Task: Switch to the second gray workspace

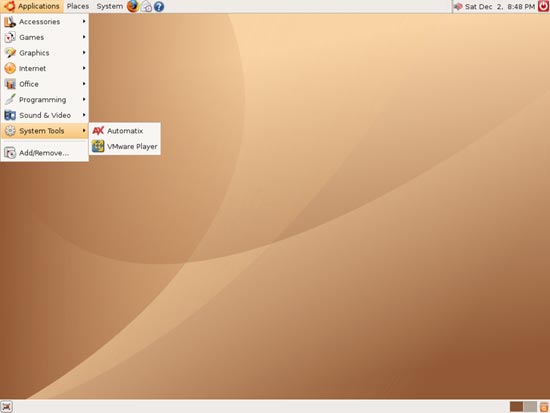Action: click(530, 407)
